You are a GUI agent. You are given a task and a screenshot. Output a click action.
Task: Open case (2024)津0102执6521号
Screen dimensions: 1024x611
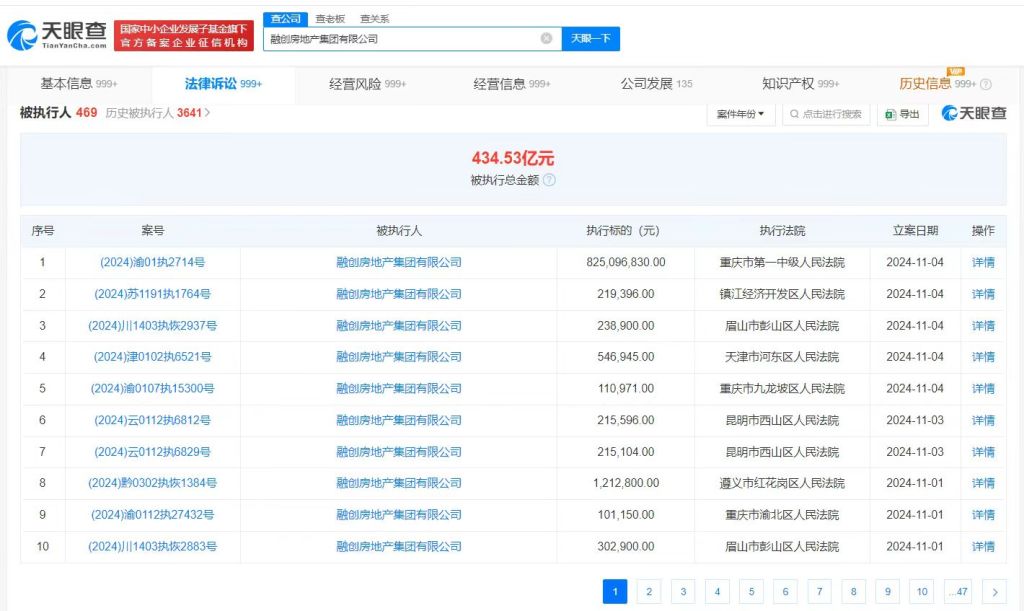pos(152,357)
